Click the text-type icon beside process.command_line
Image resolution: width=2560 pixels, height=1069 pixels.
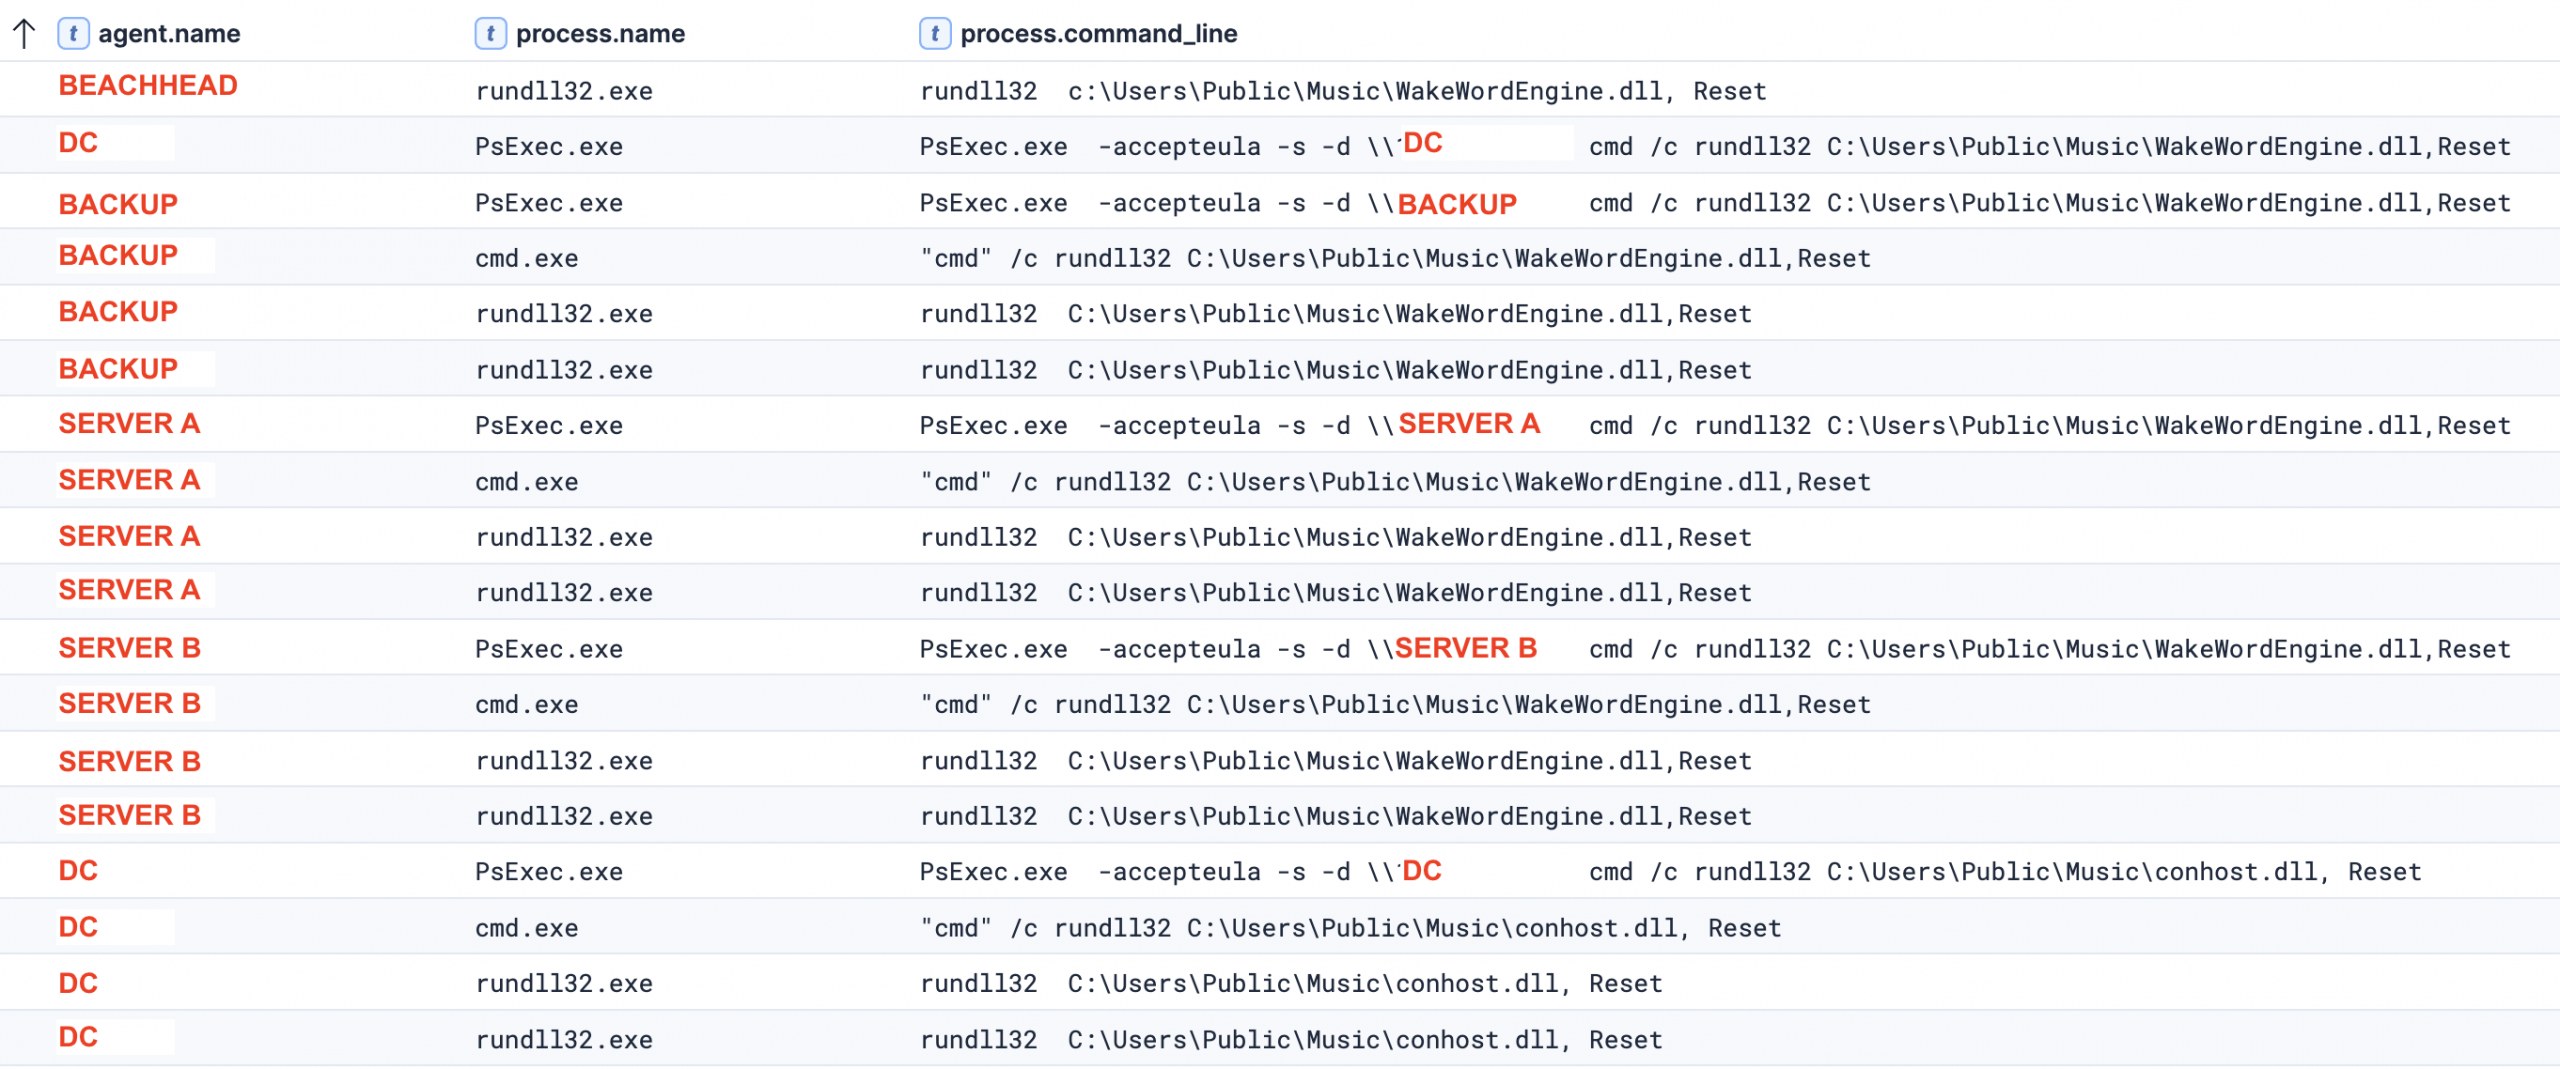pos(934,34)
